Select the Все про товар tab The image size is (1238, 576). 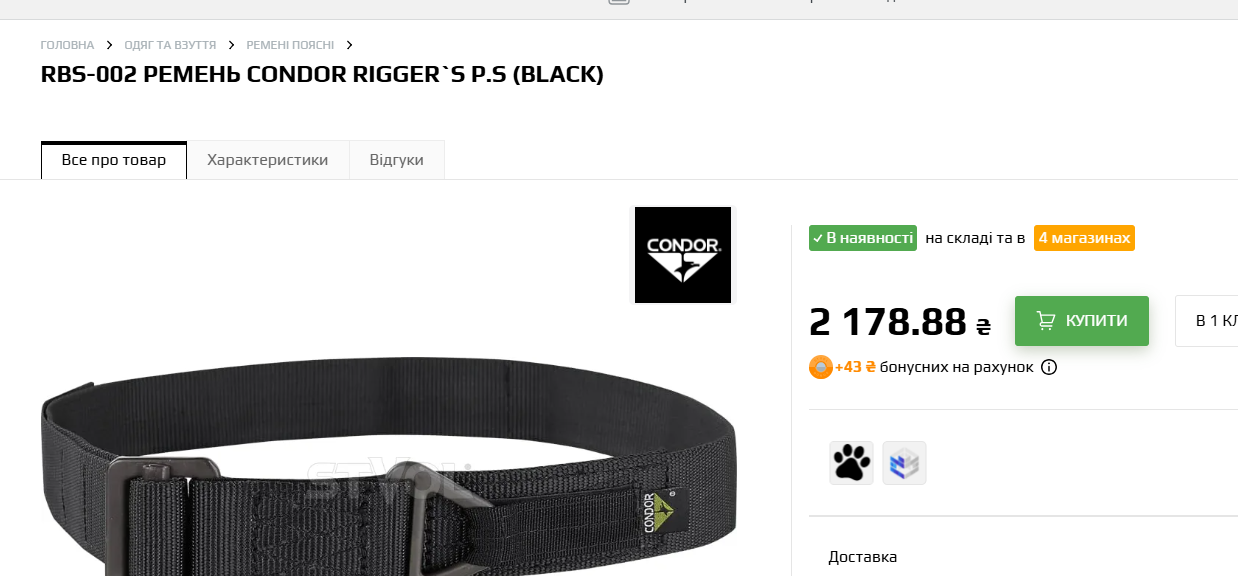coord(114,160)
